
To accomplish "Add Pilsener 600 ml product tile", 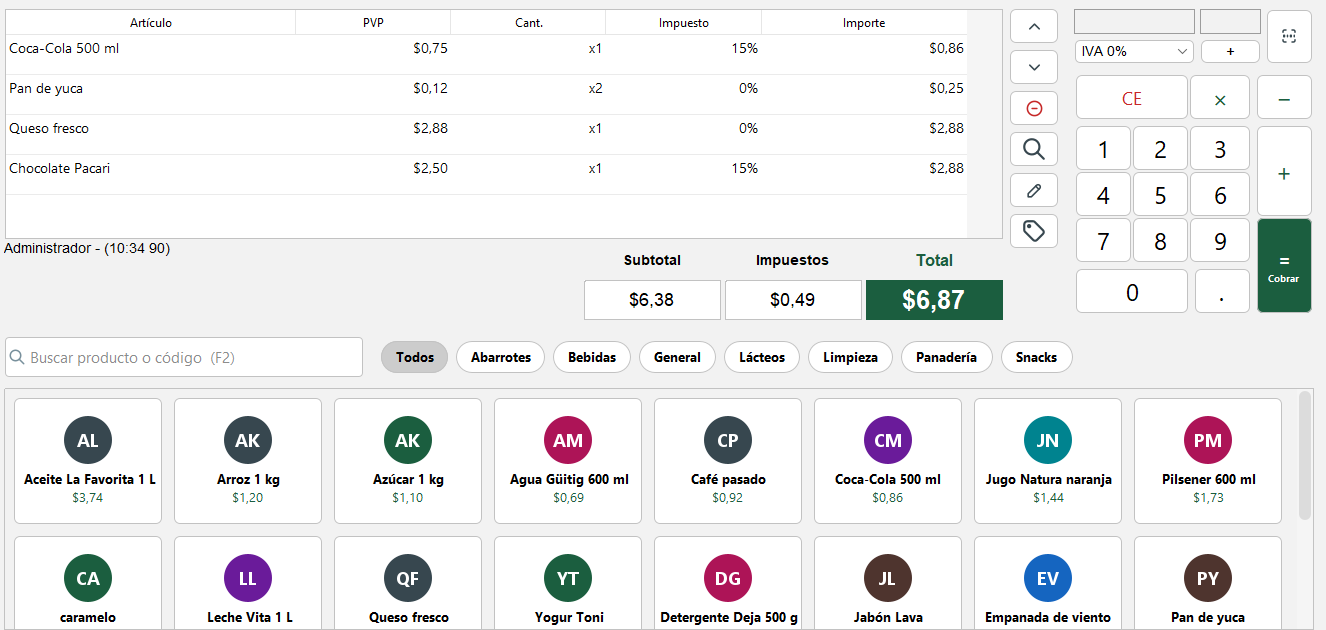I will tap(1208, 461).
